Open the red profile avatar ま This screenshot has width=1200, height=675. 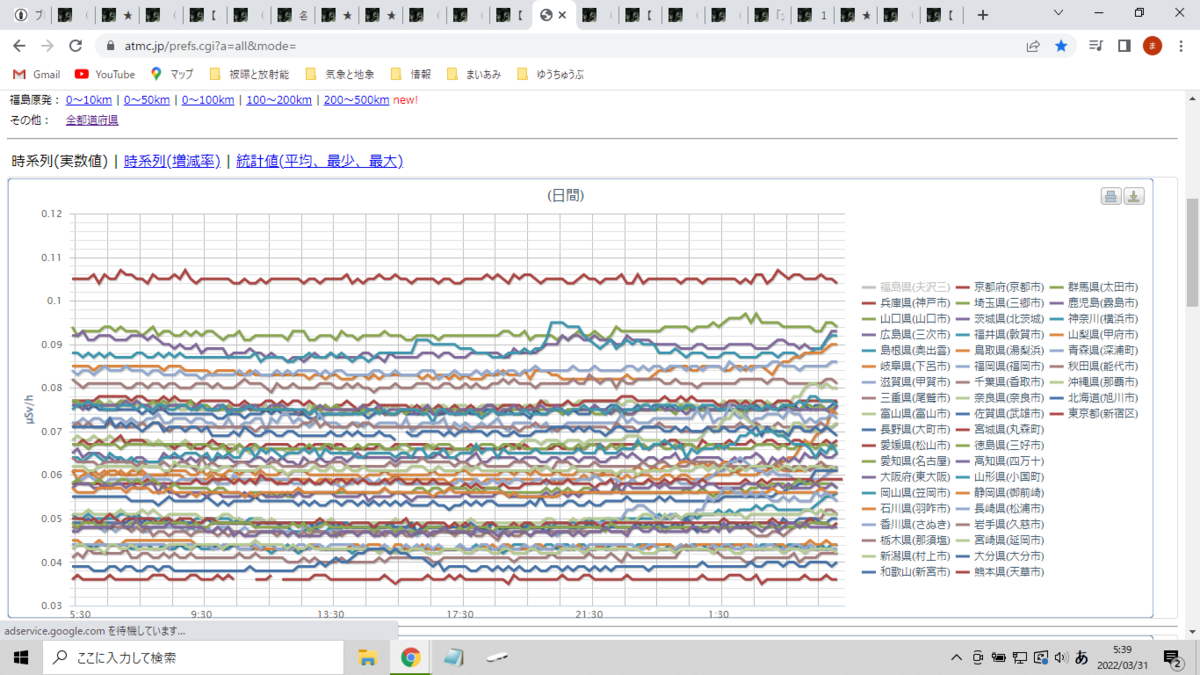coord(1152,46)
